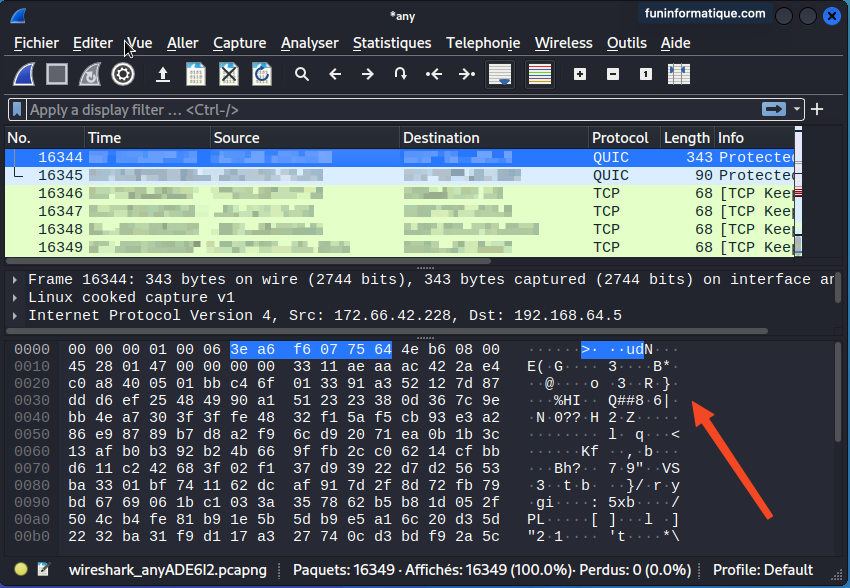
Task: Expand the Linux cooked capture v1 section
Action: click(x=15, y=298)
